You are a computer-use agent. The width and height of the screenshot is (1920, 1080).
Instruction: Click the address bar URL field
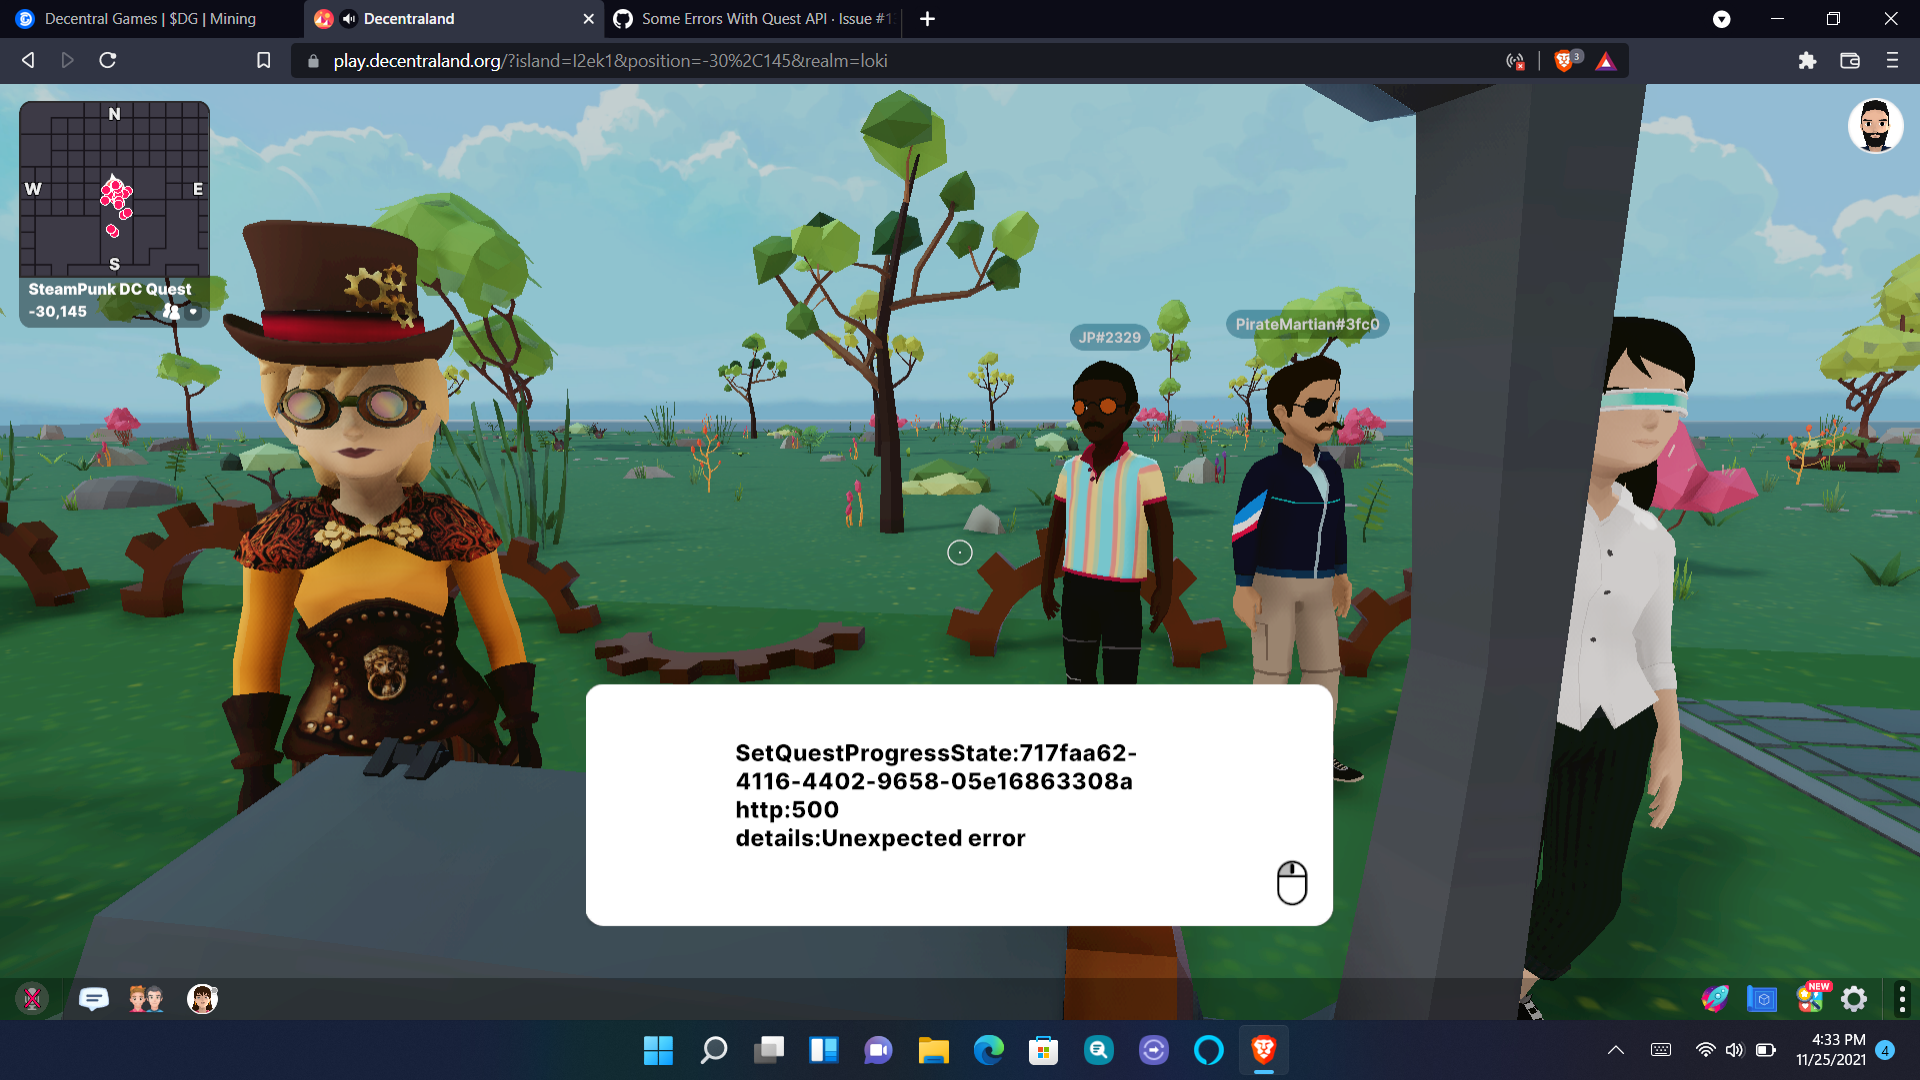pyautogui.click(x=700, y=61)
